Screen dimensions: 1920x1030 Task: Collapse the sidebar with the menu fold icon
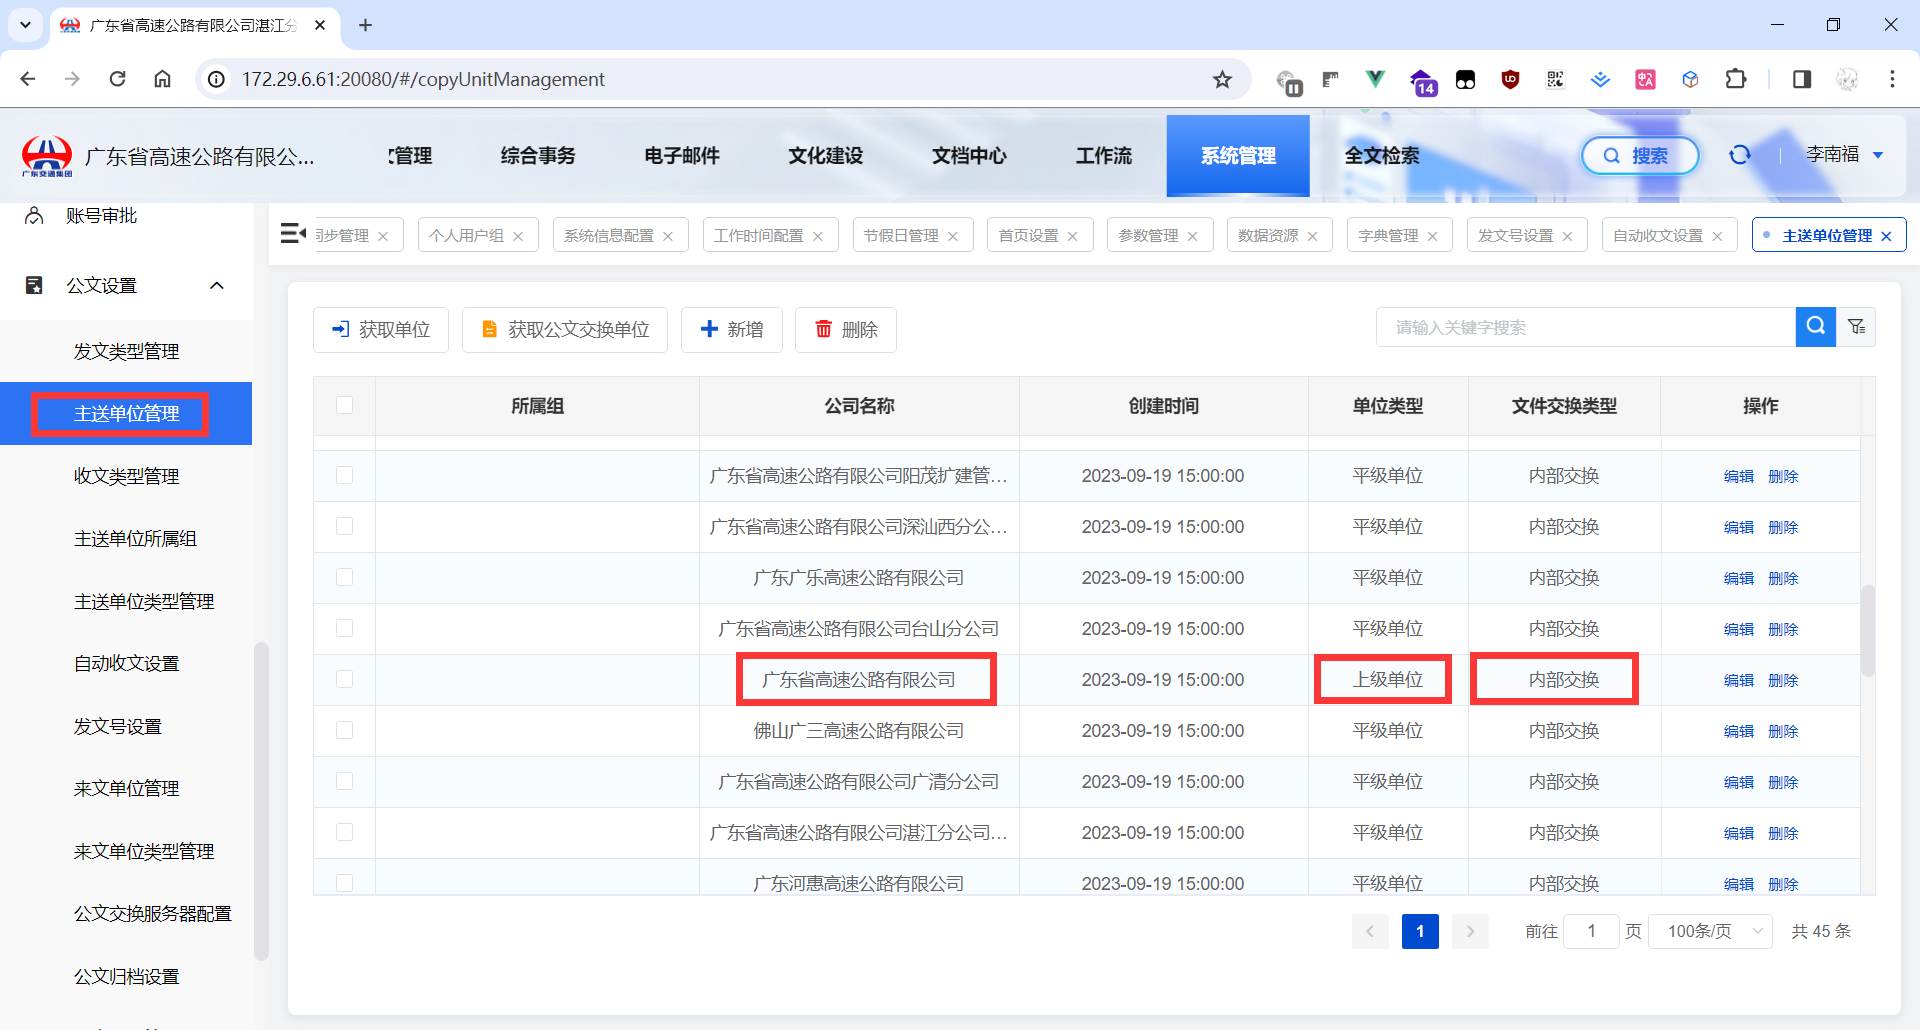pyautogui.click(x=293, y=234)
